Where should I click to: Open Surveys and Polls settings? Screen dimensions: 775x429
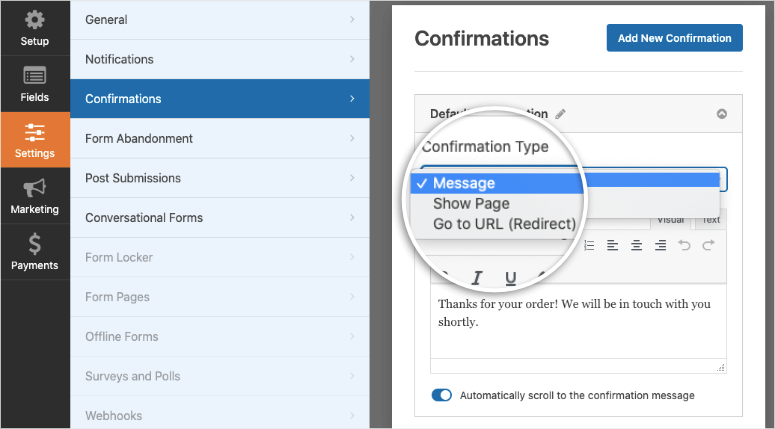tap(220, 376)
